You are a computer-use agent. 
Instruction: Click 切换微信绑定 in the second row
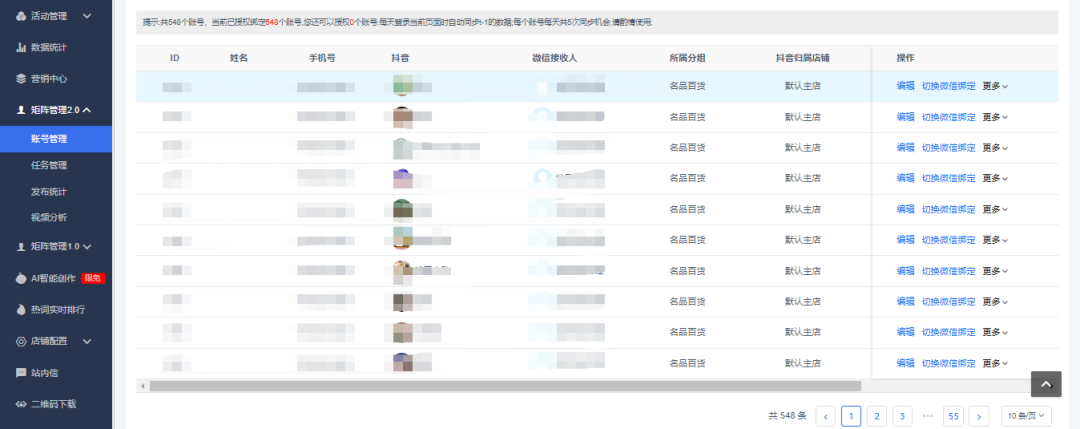tap(948, 117)
